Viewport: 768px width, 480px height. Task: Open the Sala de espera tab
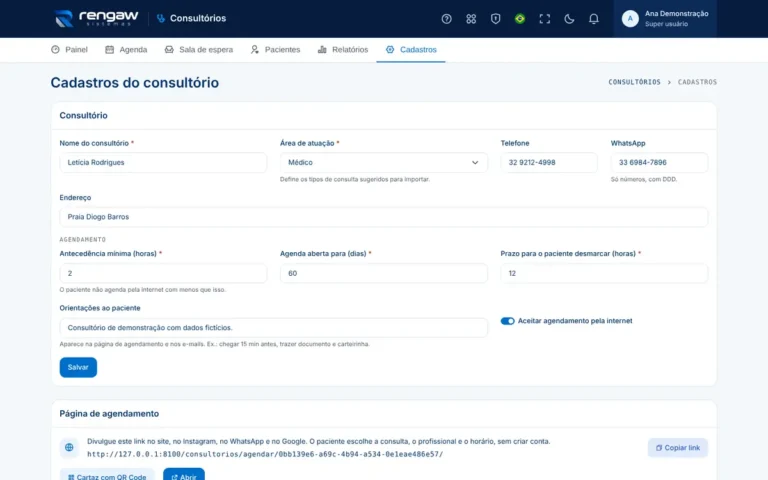point(198,49)
